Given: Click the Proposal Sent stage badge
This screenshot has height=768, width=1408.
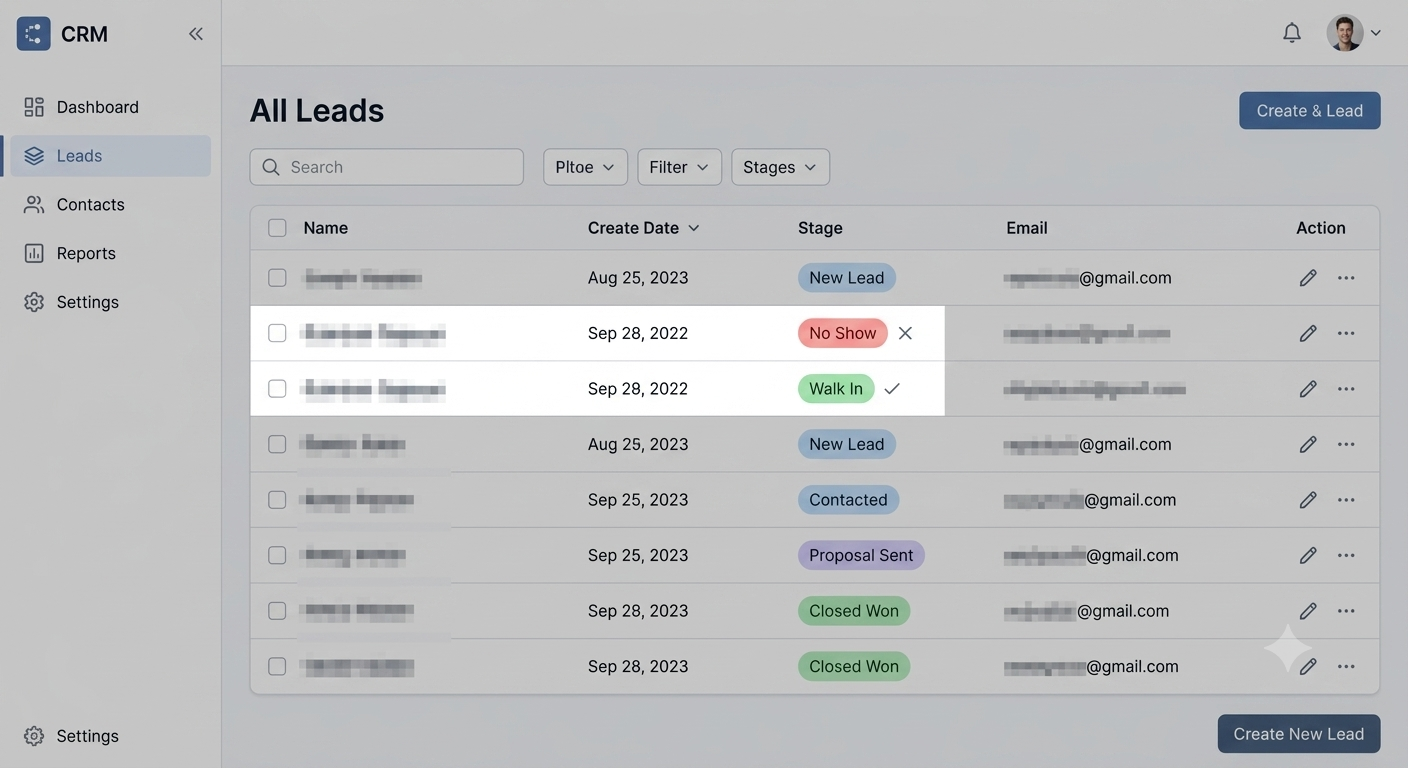Looking at the screenshot, I should [x=861, y=555].
